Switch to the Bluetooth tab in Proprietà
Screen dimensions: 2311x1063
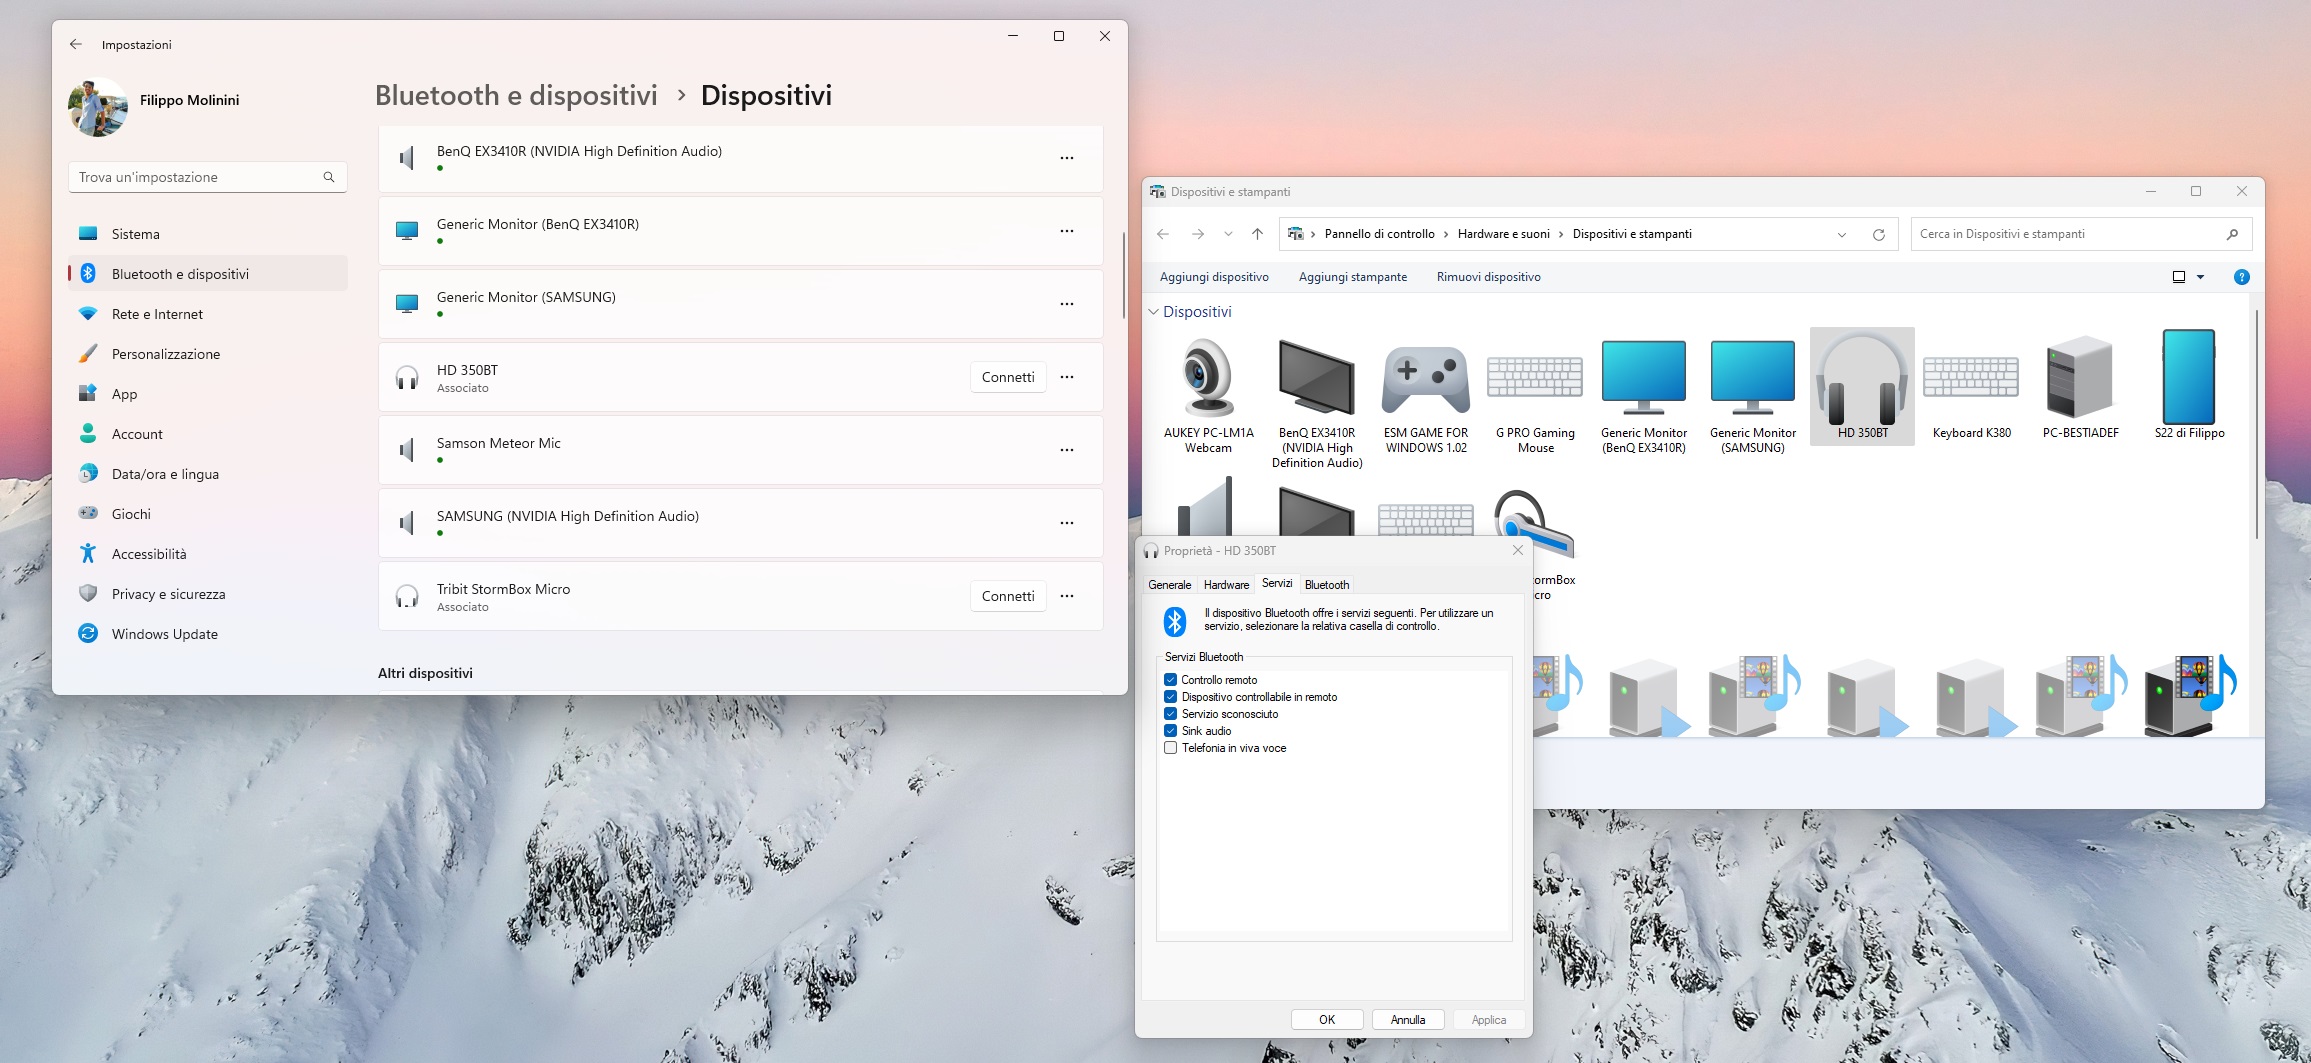coord(1327,585)
